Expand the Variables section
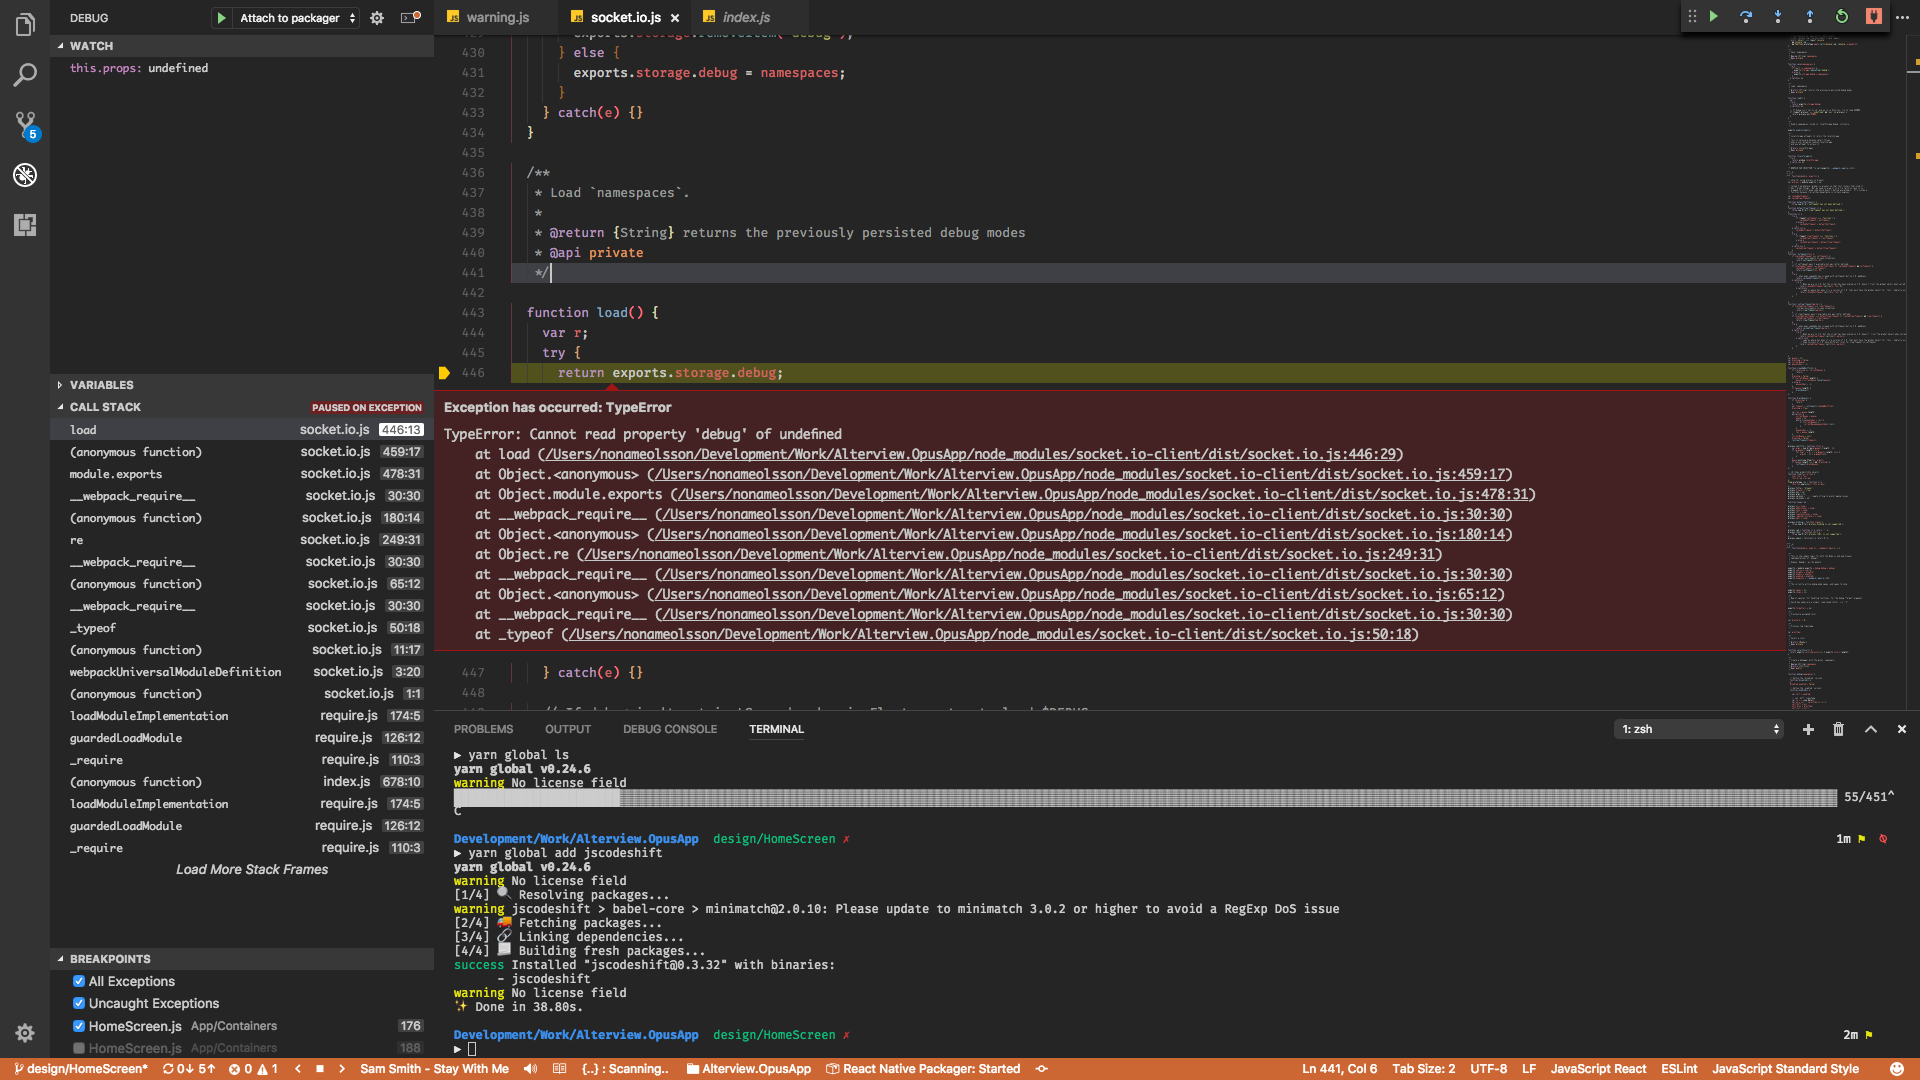The image size is (1920, 1080). pyautogui.click(x=100, y=385)
